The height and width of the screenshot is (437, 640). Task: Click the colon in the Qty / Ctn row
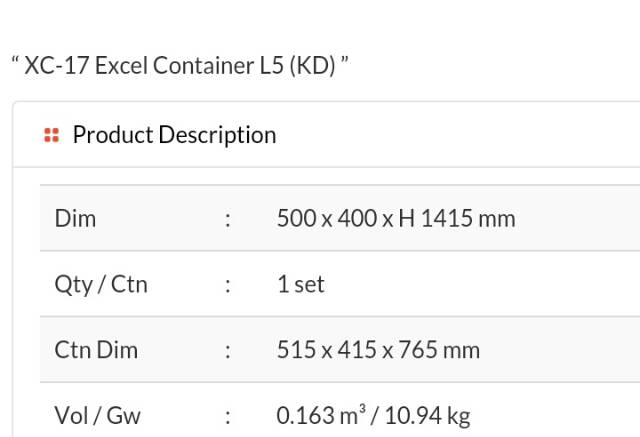click(x=228, y=284)
